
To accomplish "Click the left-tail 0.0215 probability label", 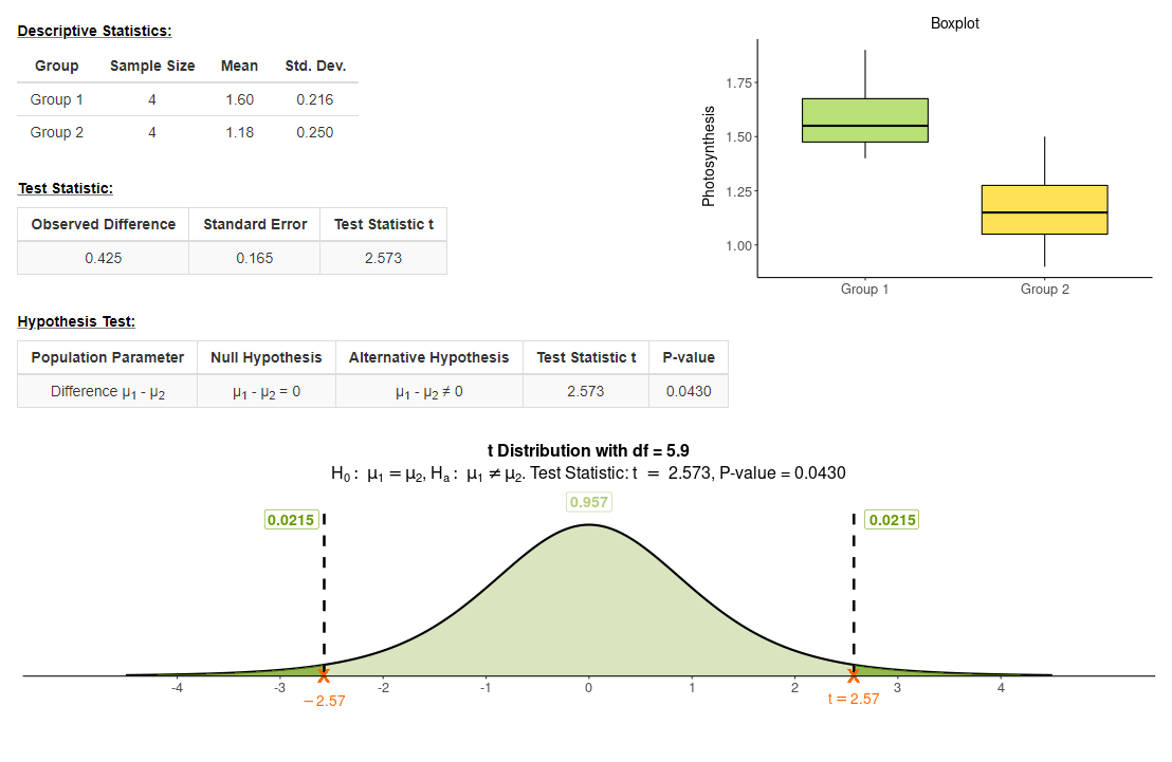I will tap(290, 520).
